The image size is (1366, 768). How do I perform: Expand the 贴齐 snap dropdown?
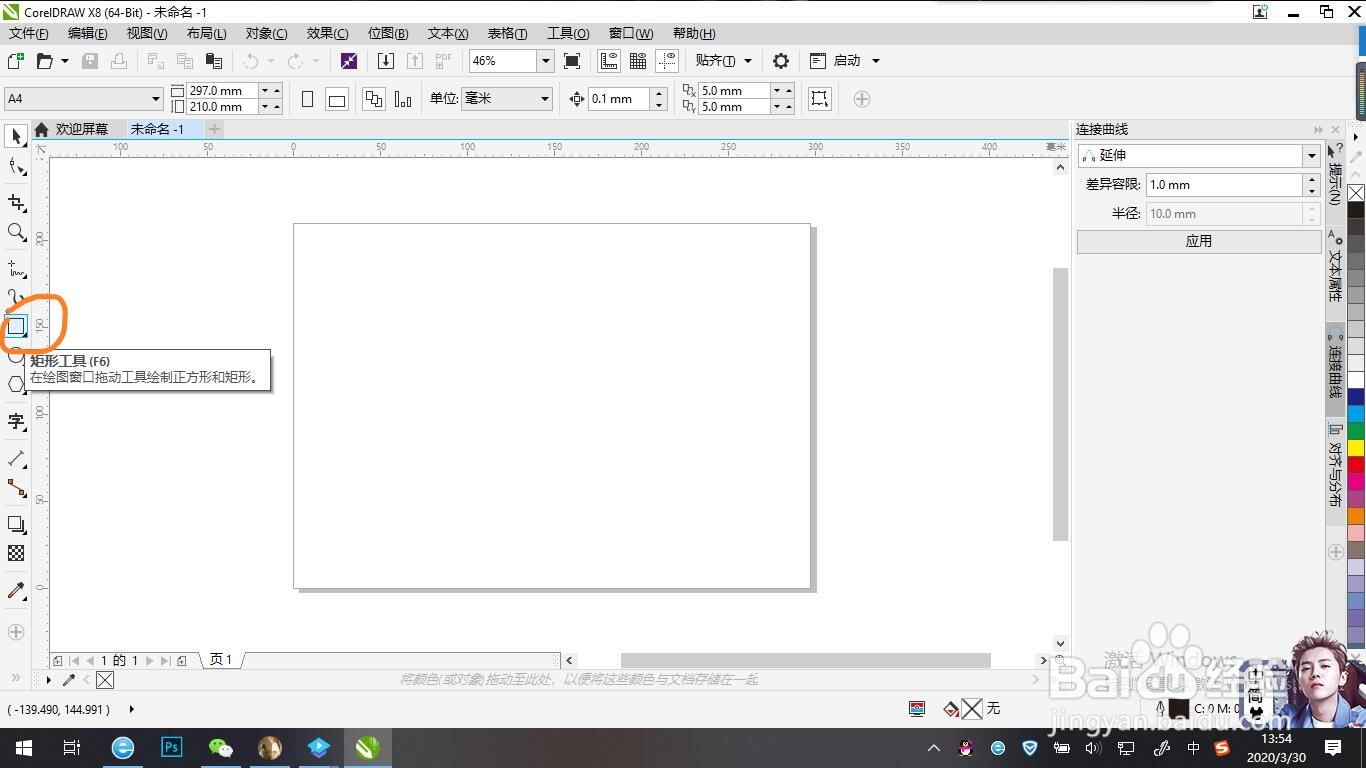coord(748,61)
